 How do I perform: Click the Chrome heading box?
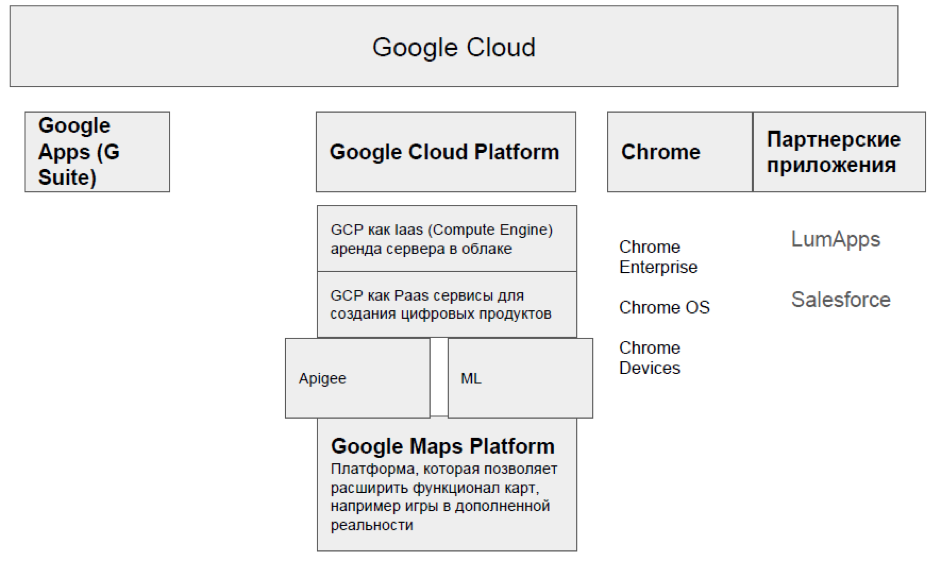pos(680,152)
